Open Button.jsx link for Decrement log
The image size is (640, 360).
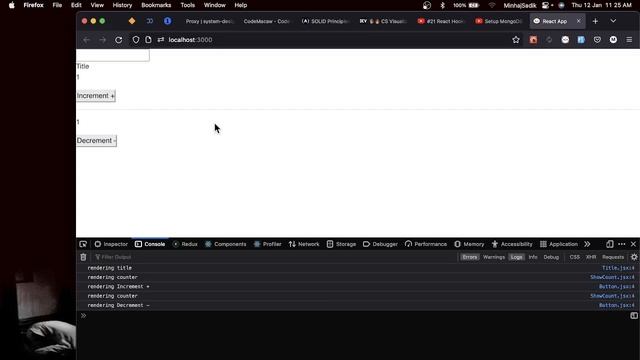[x=616, y=306]
